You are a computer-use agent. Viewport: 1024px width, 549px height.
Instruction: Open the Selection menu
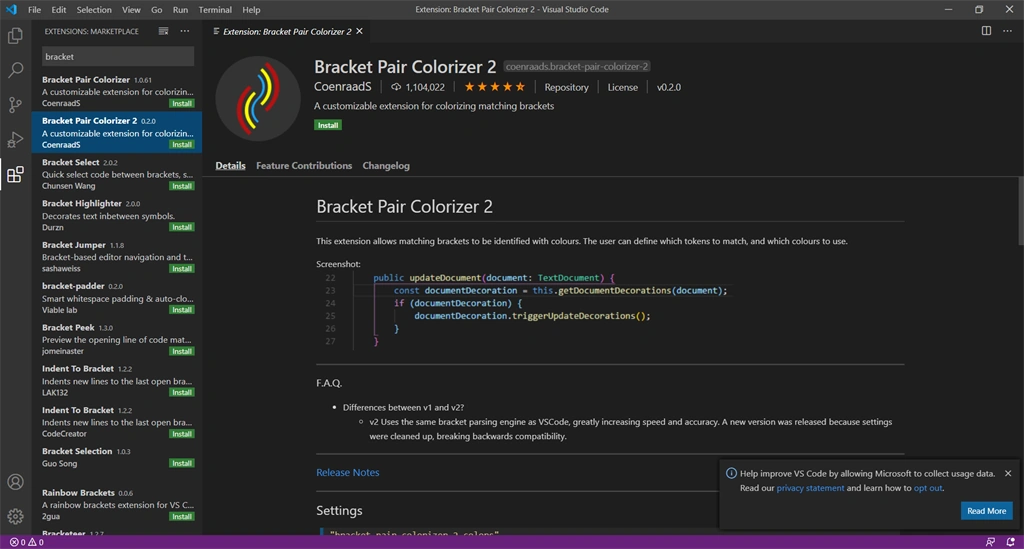coord(94,10)
